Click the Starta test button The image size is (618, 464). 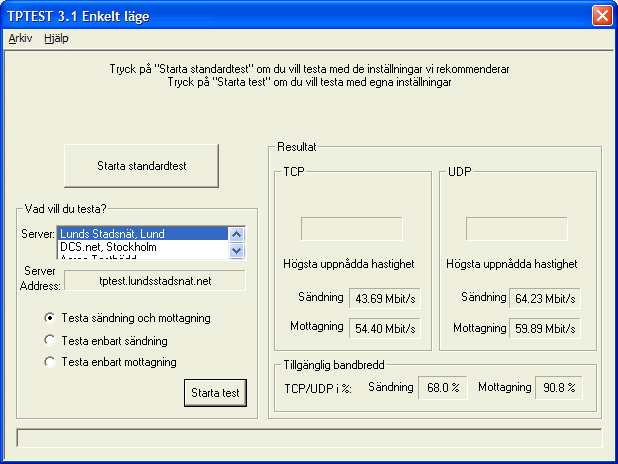(215, 393)
